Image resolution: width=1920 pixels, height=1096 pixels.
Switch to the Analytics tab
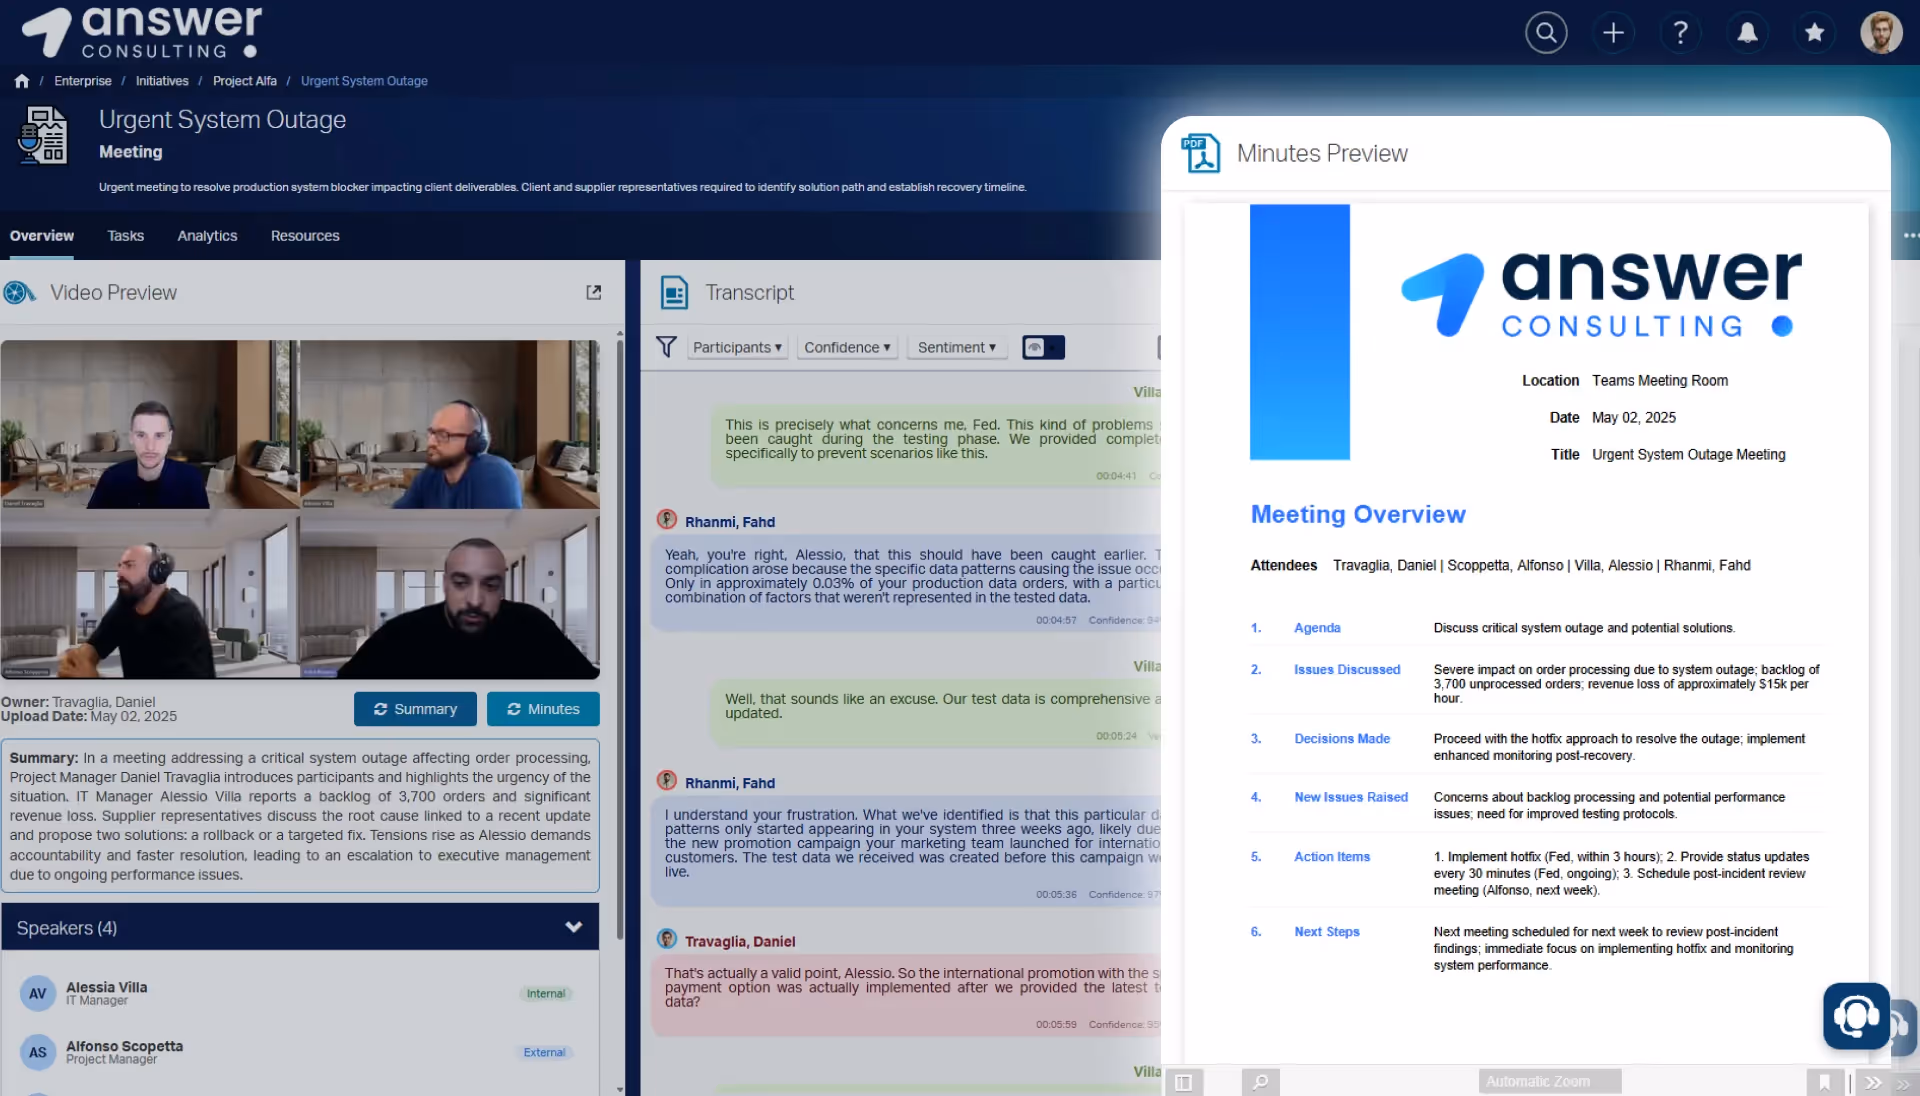tap(207, 236)
